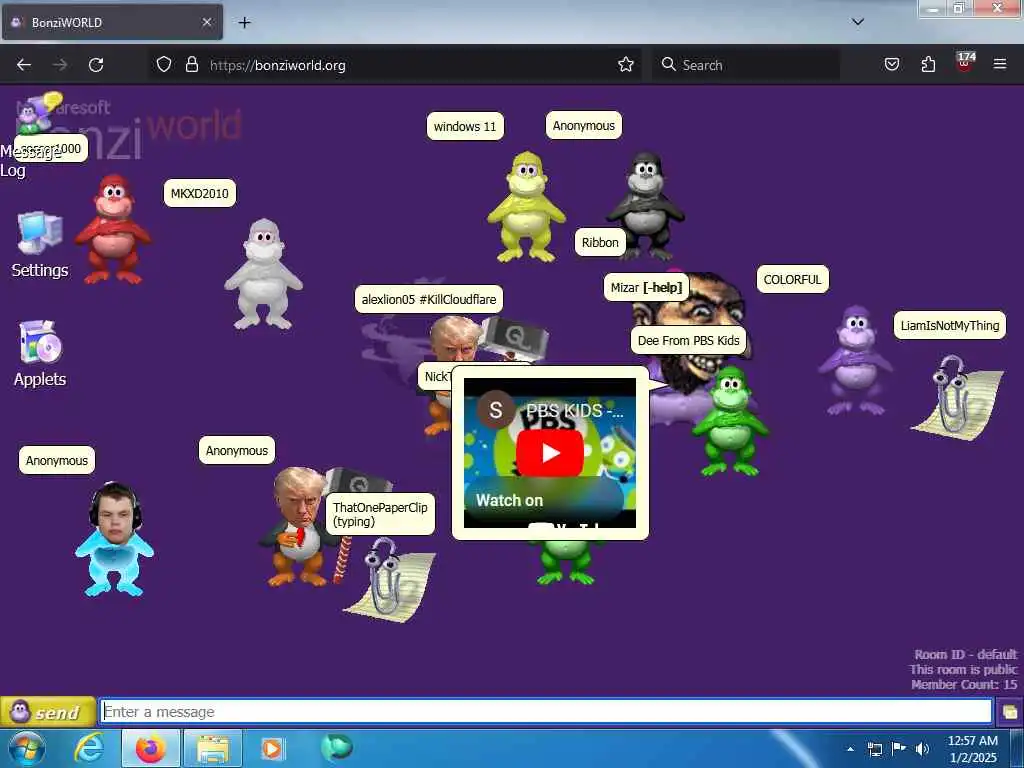Click the light blue Bonzi with headphones
This screenshot has height=768, width=1024.
[115, 539]
